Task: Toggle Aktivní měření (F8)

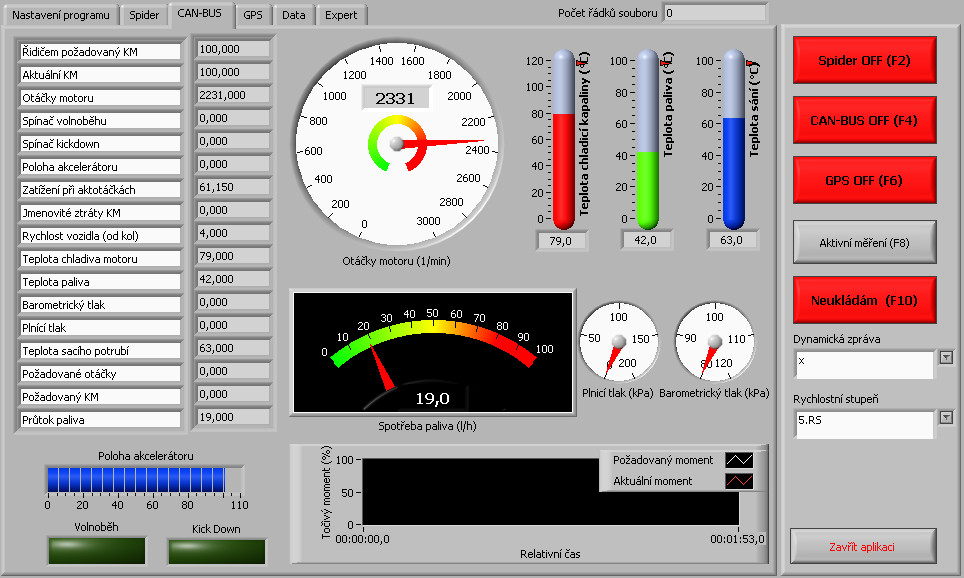Action: coord(864,242)
